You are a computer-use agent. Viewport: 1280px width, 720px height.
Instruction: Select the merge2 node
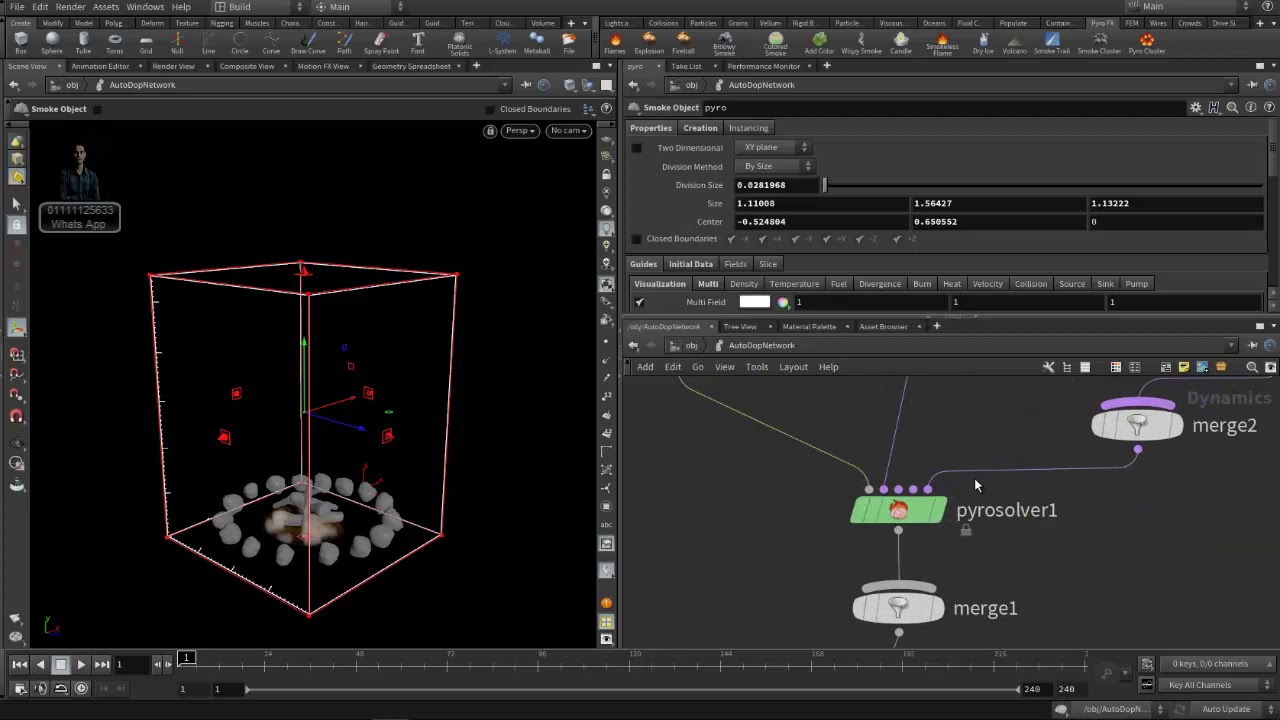coord(1137,424)
